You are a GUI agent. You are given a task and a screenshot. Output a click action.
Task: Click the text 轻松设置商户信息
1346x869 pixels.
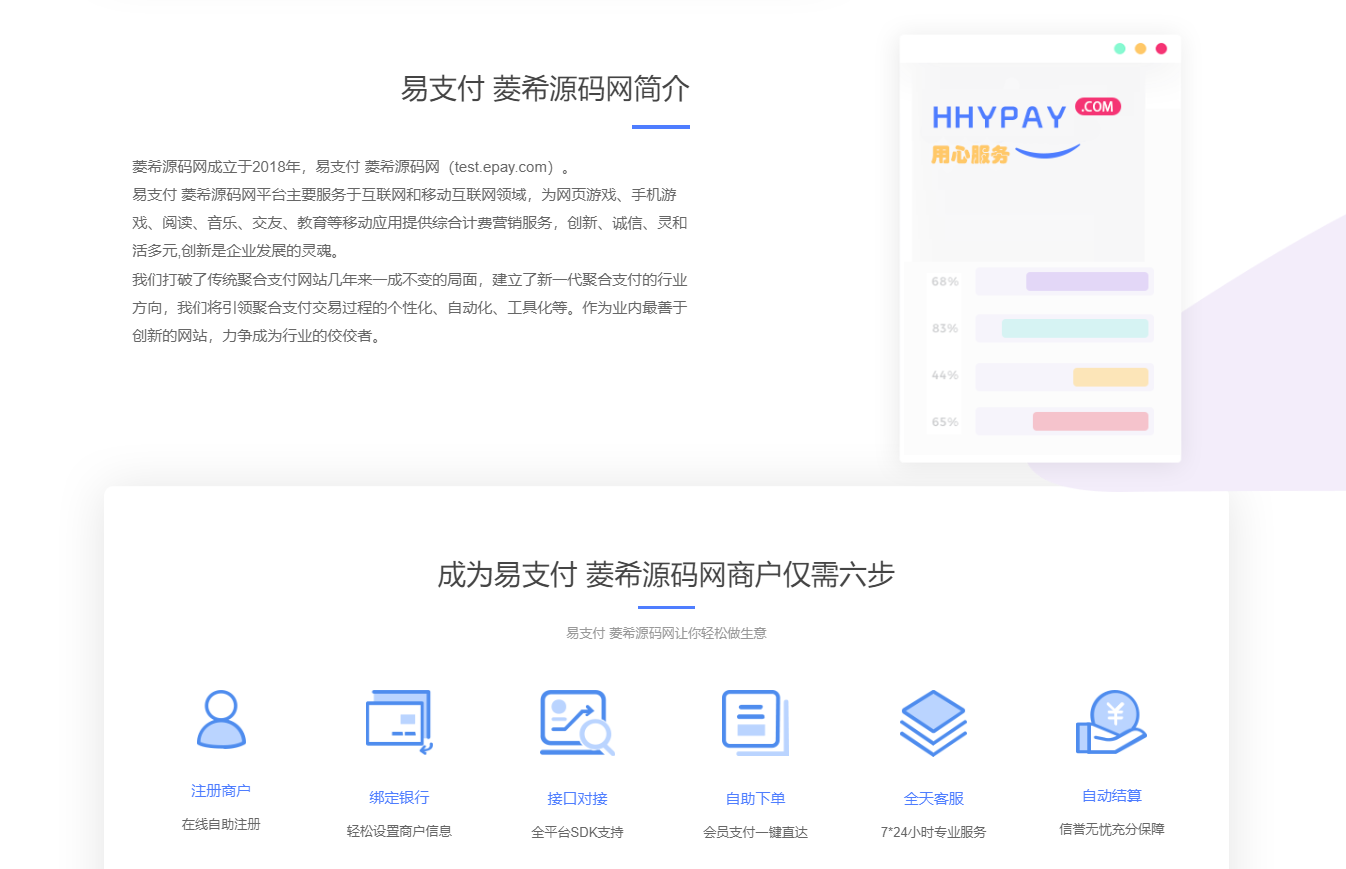[399, 830]
